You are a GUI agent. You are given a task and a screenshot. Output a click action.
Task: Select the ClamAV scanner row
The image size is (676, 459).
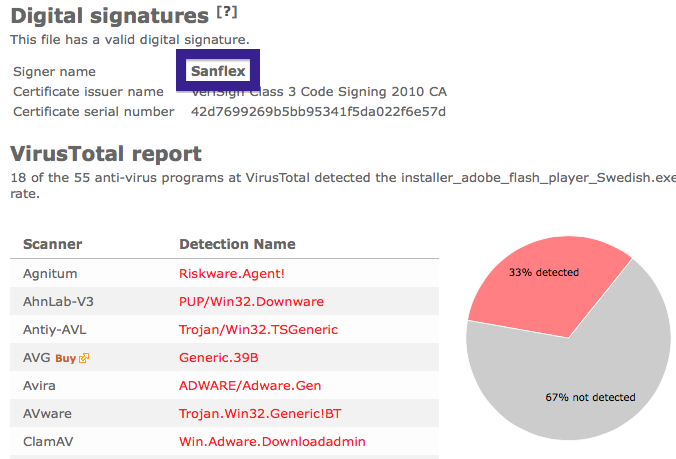(x=224, y=442)
